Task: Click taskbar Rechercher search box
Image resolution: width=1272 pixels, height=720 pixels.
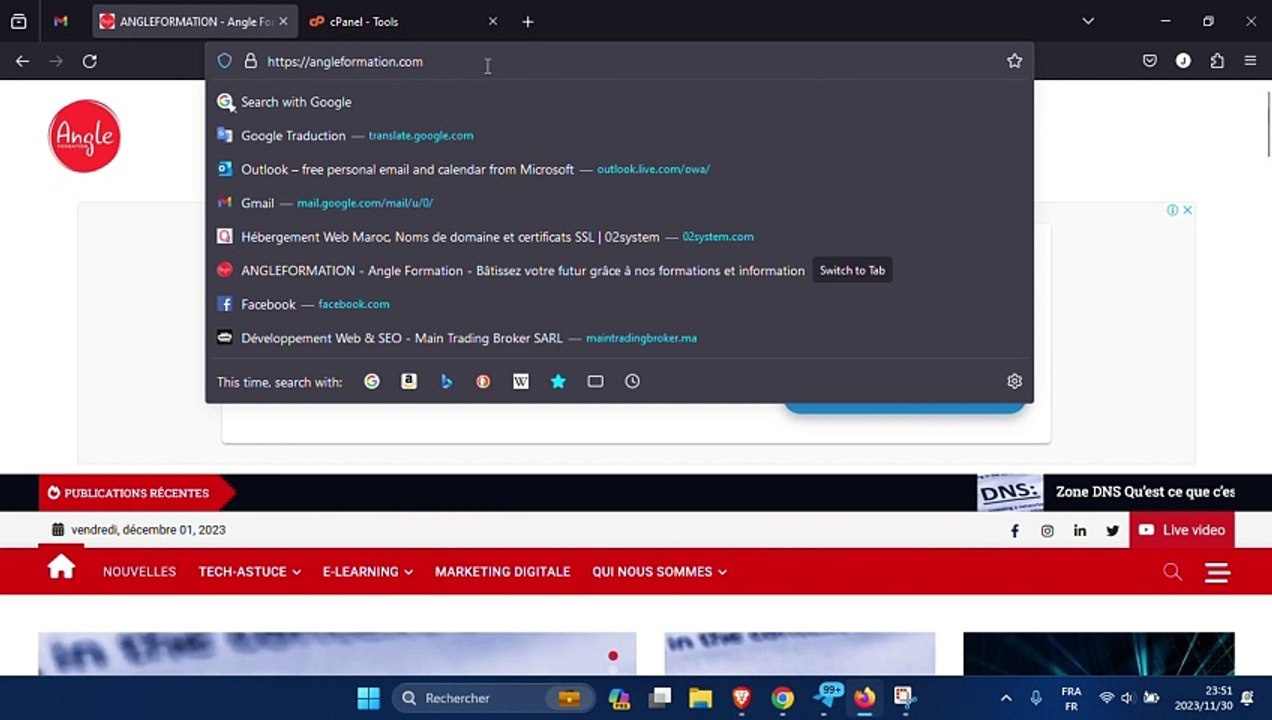Action: [491, 698]
